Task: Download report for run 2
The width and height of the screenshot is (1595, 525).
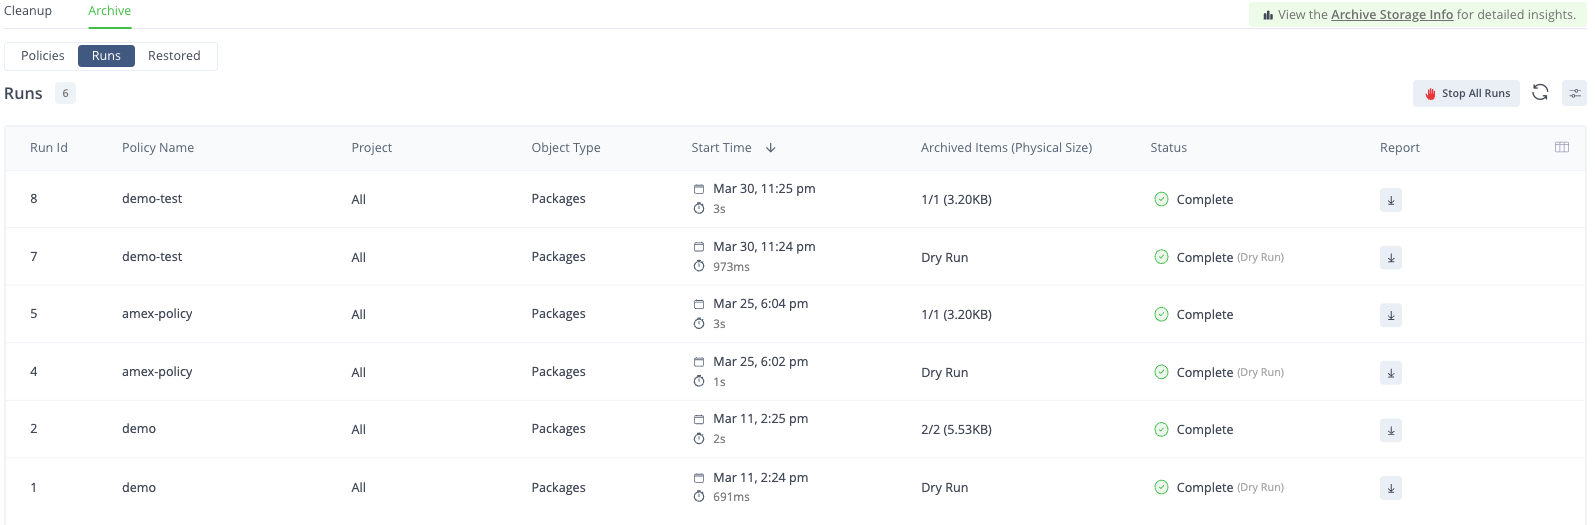Action: coord(1390,430)
